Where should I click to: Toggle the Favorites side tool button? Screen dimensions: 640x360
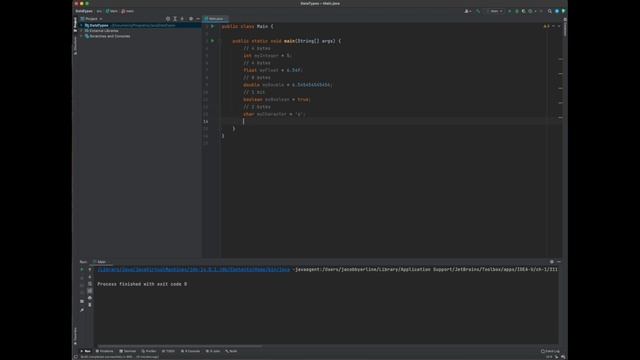pyautogui.click(x=75, y=336)
